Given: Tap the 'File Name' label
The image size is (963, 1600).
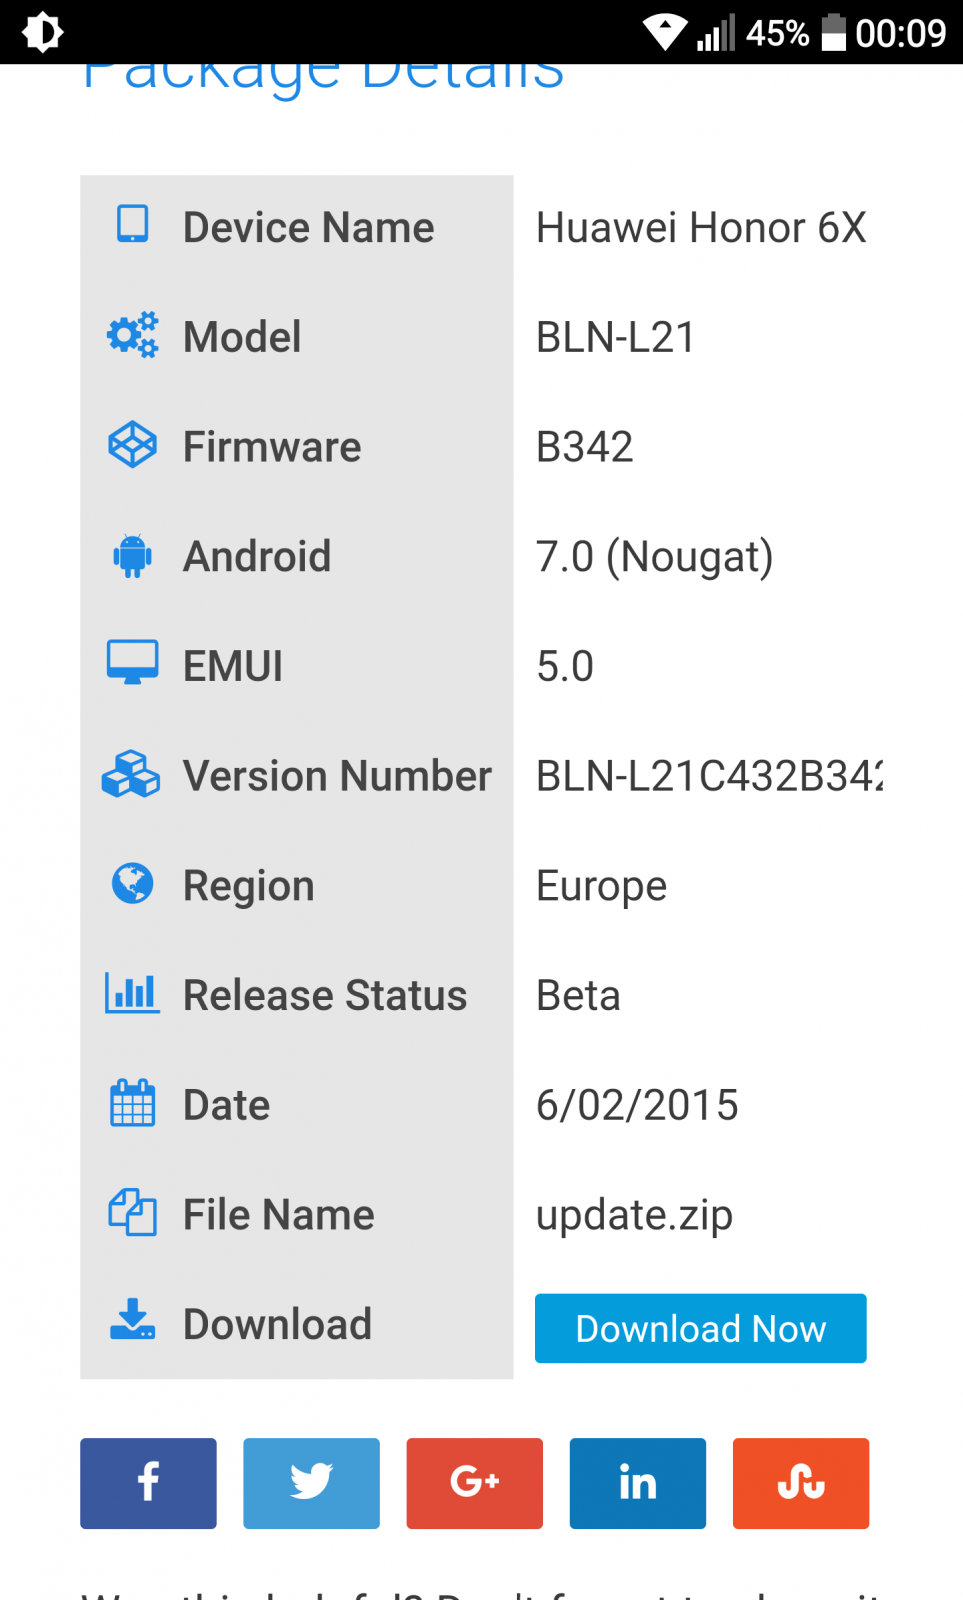Looking at the screenshot, I should pos(279,1215).
